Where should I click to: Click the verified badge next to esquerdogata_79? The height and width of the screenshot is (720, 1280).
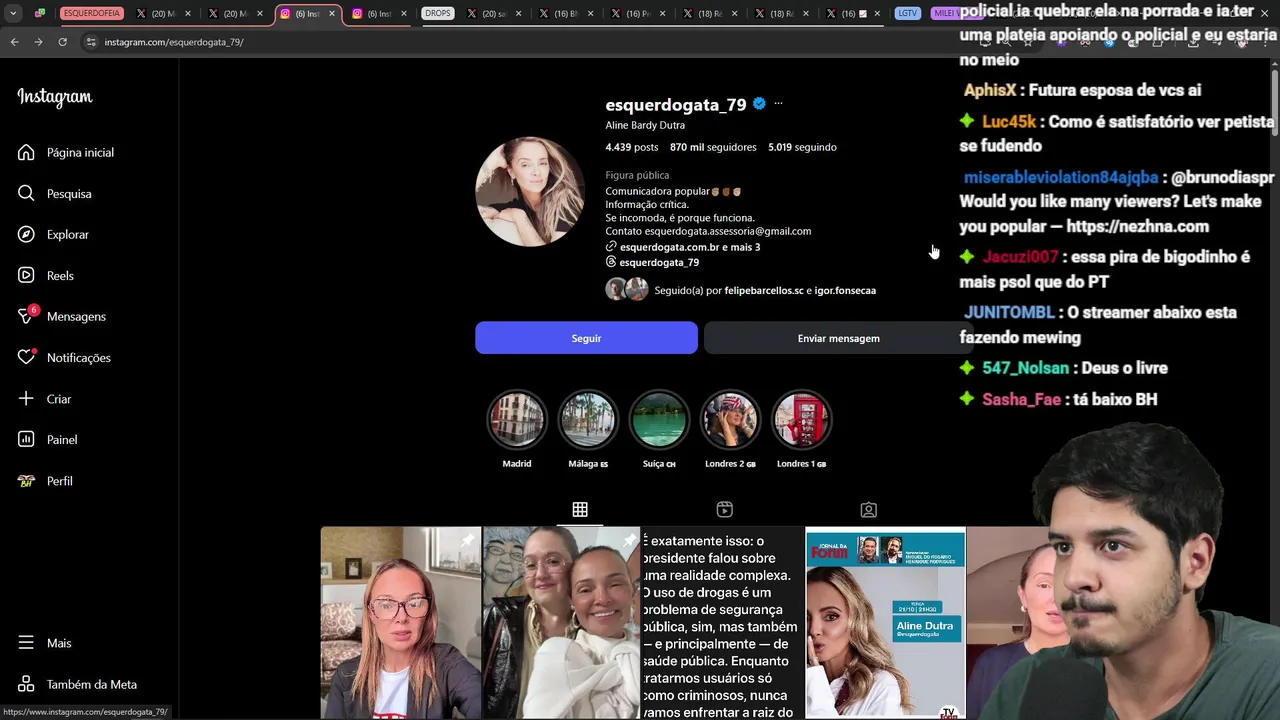click(x=759, y=103)
